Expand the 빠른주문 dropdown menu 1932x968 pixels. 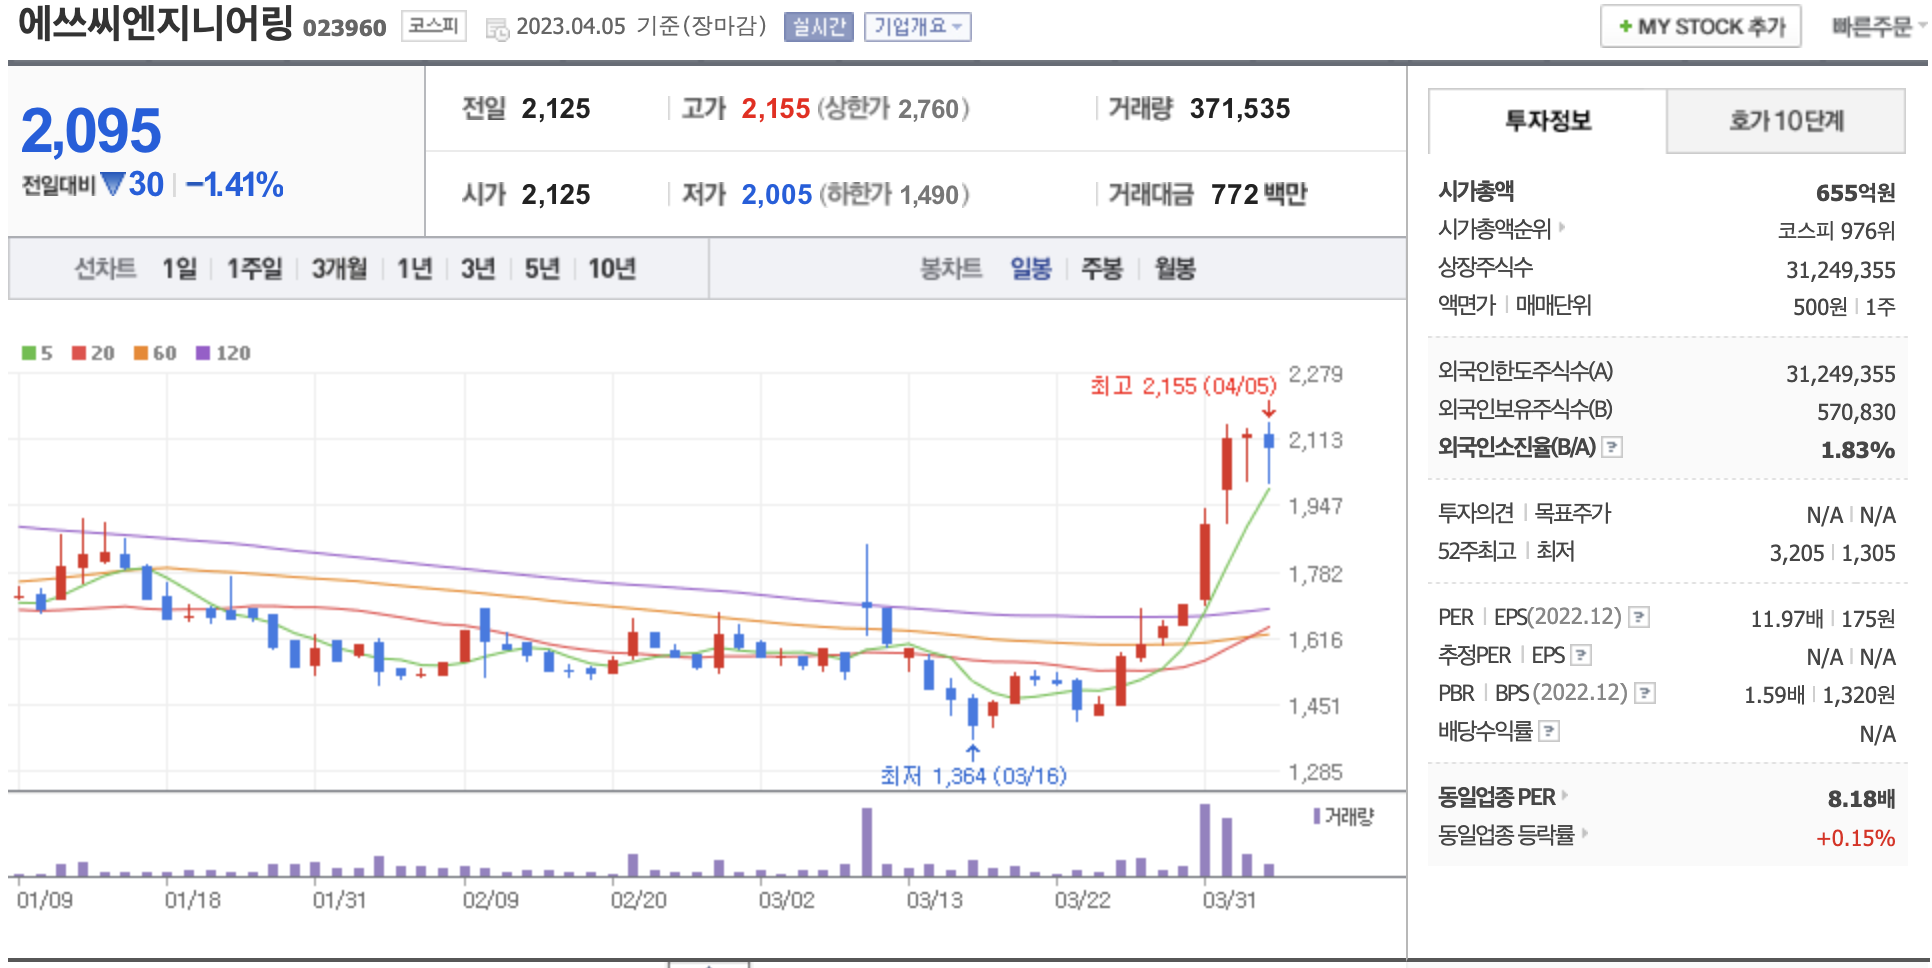tap(1876, 27)
